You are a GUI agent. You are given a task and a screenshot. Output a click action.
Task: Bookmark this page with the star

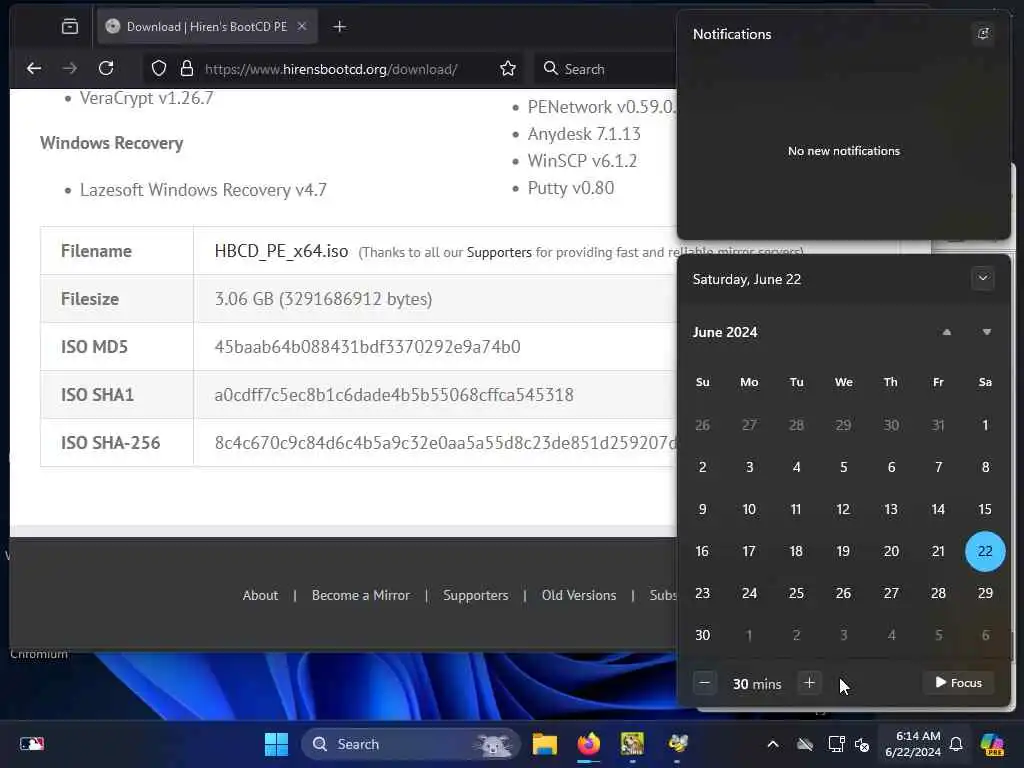pyautogui.click(x=508, y=69)
